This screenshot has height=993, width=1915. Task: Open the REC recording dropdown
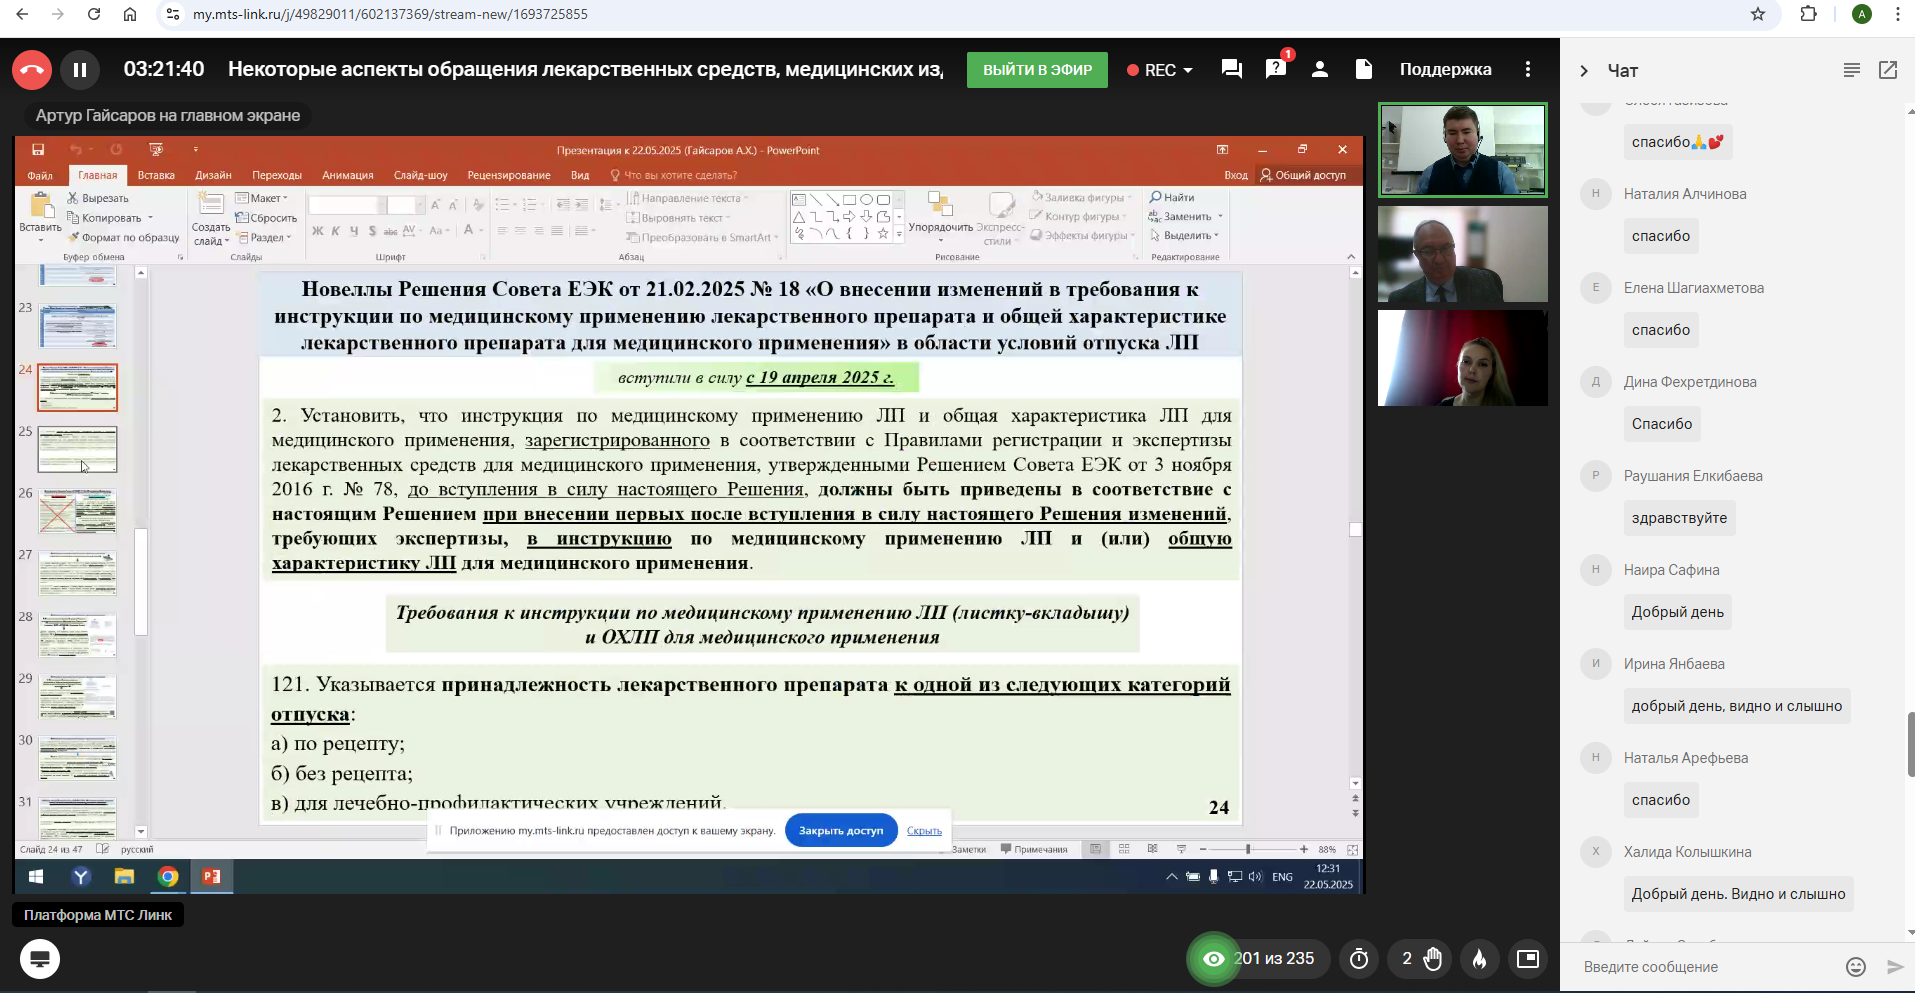[x=1160, y=70]
